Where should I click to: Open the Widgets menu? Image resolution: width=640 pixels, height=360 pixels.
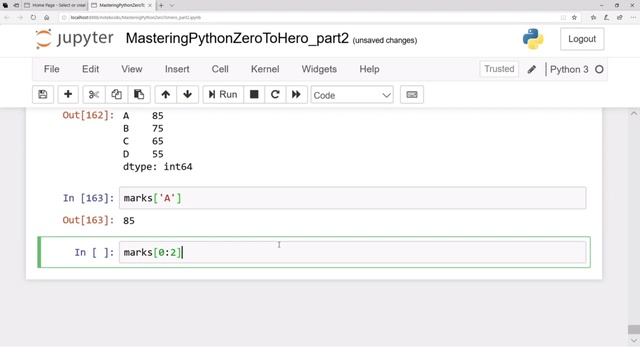[x=319, y=69]
